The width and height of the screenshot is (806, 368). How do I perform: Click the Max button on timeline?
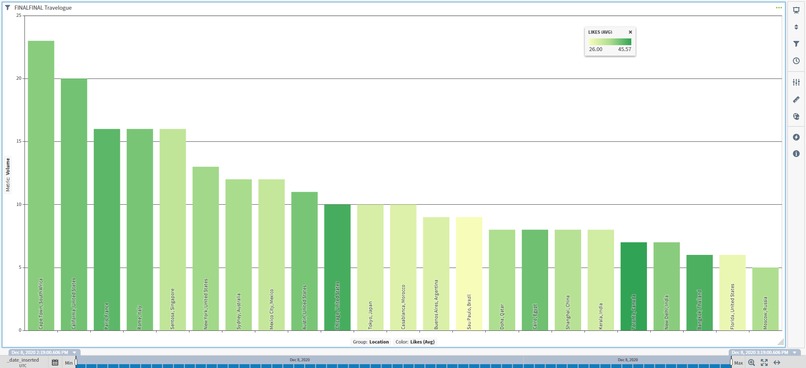739,363
